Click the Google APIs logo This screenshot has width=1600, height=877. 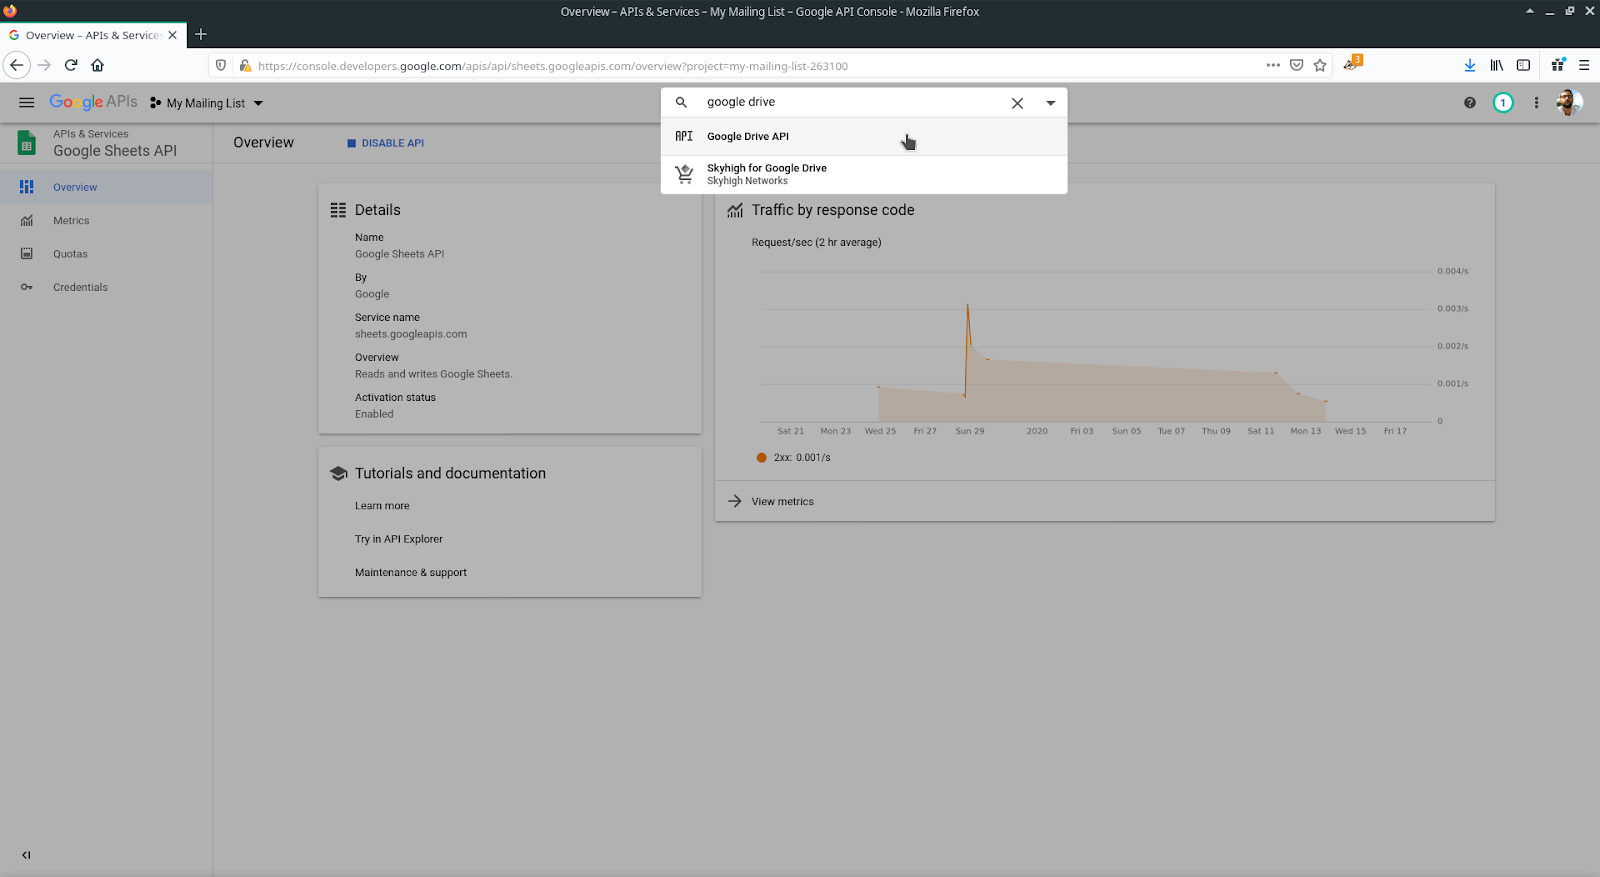click(94, 102)
